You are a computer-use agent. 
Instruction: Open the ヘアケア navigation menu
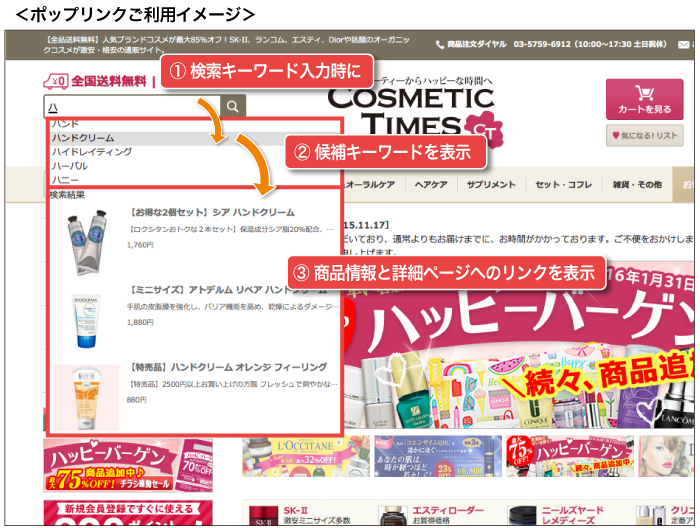[431, 184]
